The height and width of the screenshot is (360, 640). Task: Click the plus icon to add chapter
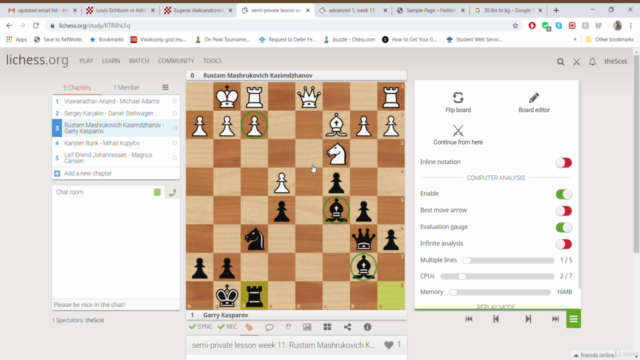[x=57, y=173]
